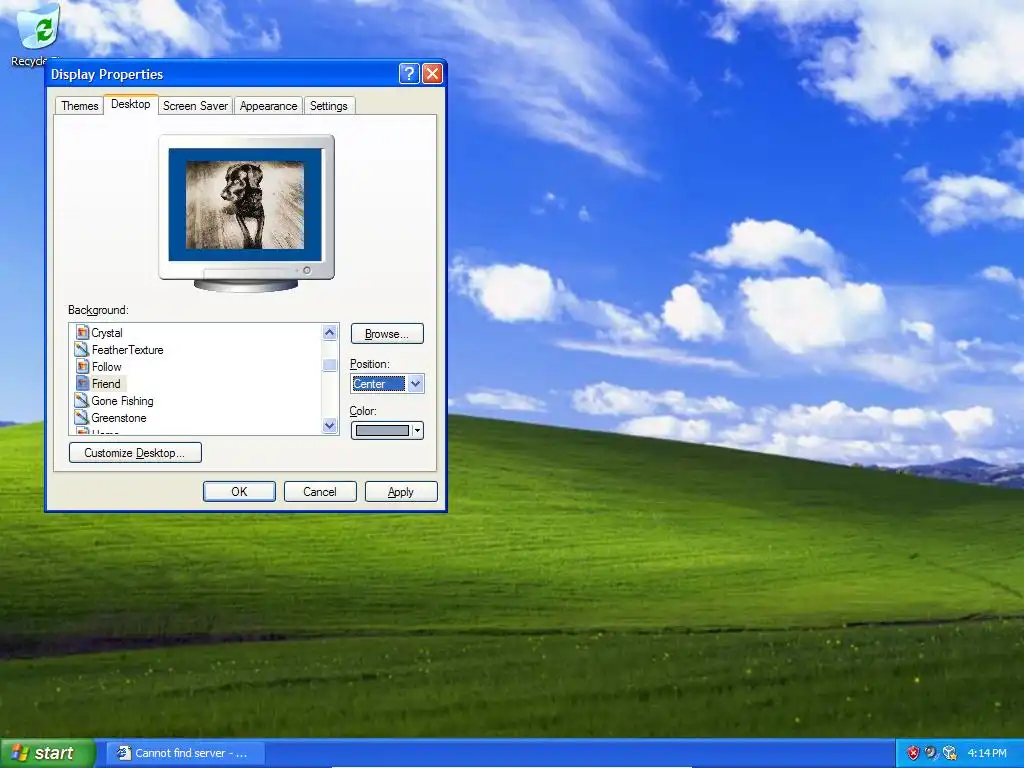
Task: Expand the Position dropdown arrow
Action: [x=415, y=384]
